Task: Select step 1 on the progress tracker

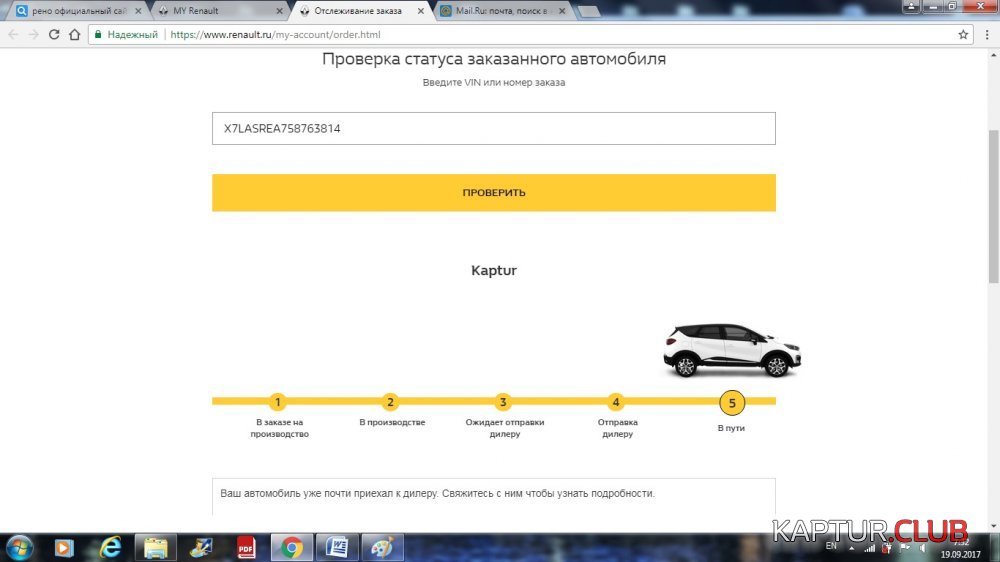Action: pos(278,402)
